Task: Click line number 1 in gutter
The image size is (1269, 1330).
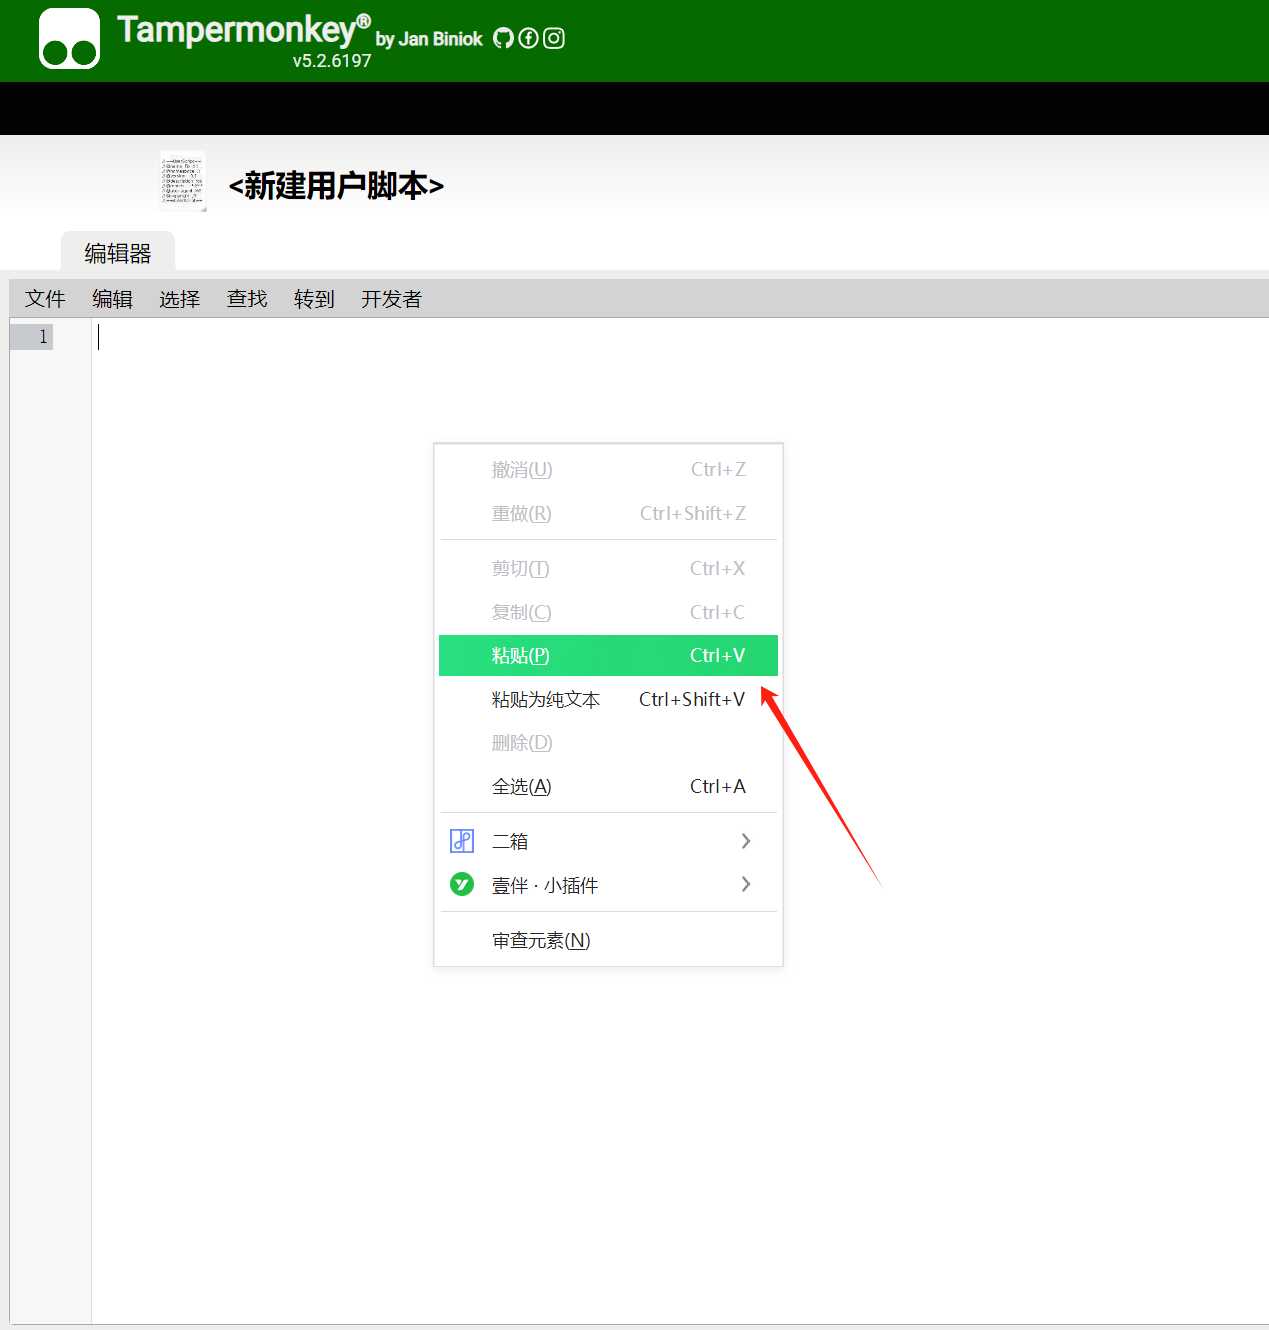Action: point(43,337)
